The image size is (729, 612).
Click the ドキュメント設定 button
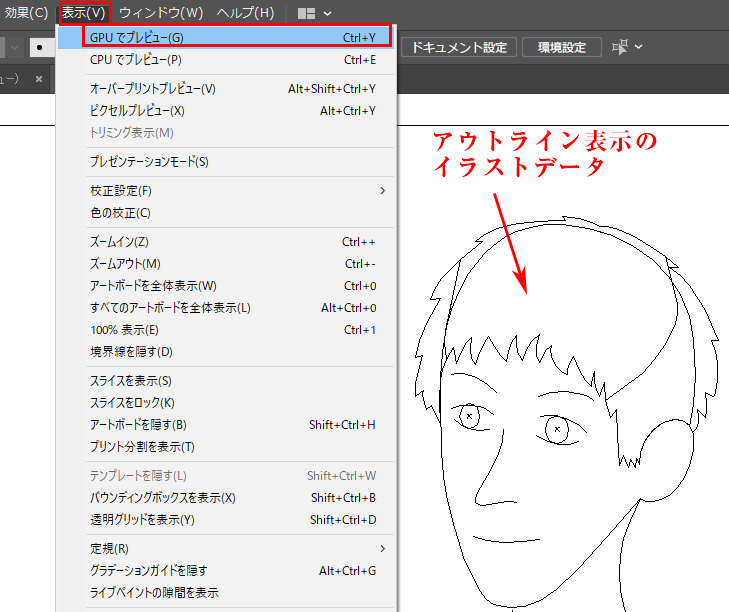[459, 47]
